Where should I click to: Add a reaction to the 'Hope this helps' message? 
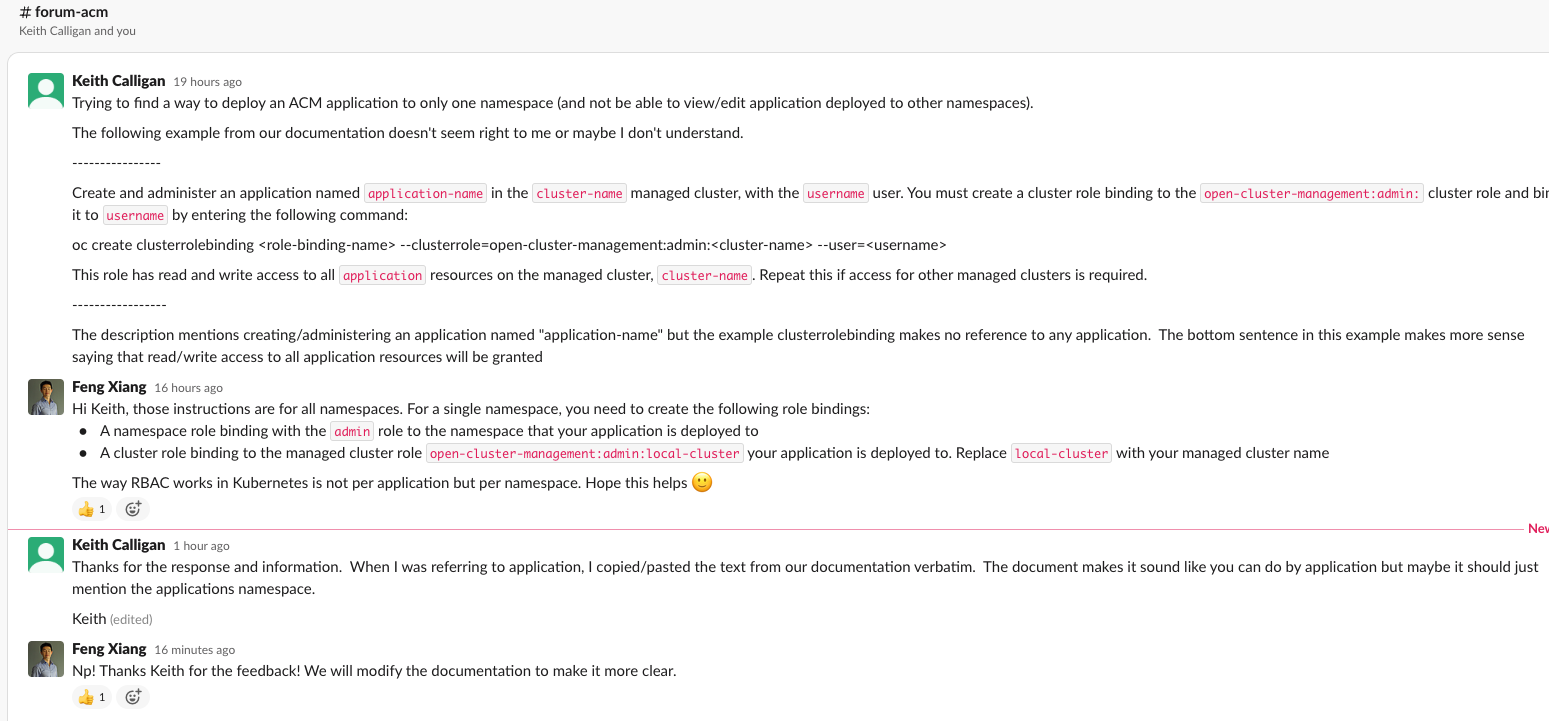click(x=133, y=509)
